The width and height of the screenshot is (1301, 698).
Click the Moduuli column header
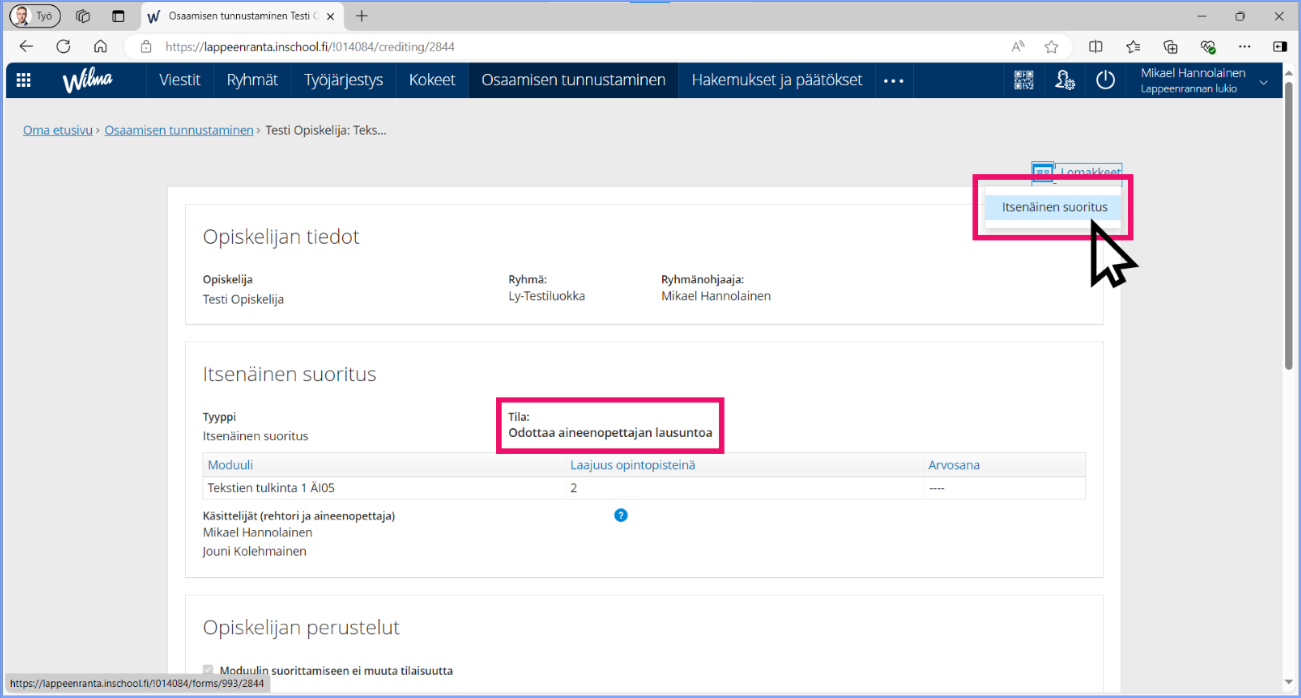tap(230, 465)
